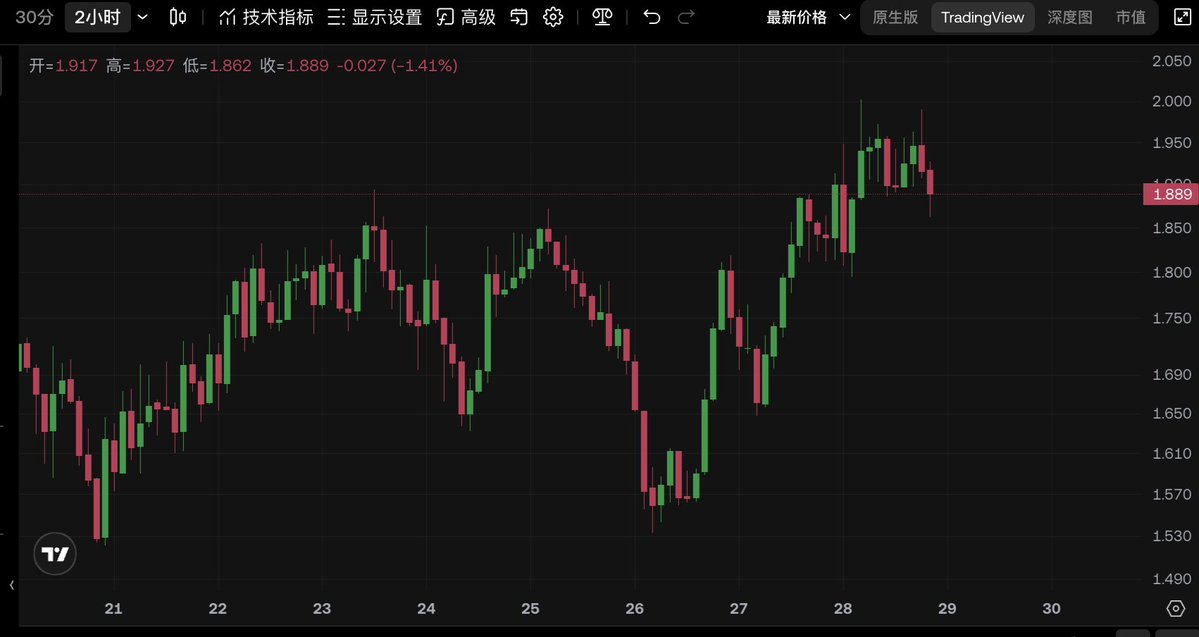Expand the time interval dropdown arrow
This screenshot has width=1199, height=637.
pos(142,17)
